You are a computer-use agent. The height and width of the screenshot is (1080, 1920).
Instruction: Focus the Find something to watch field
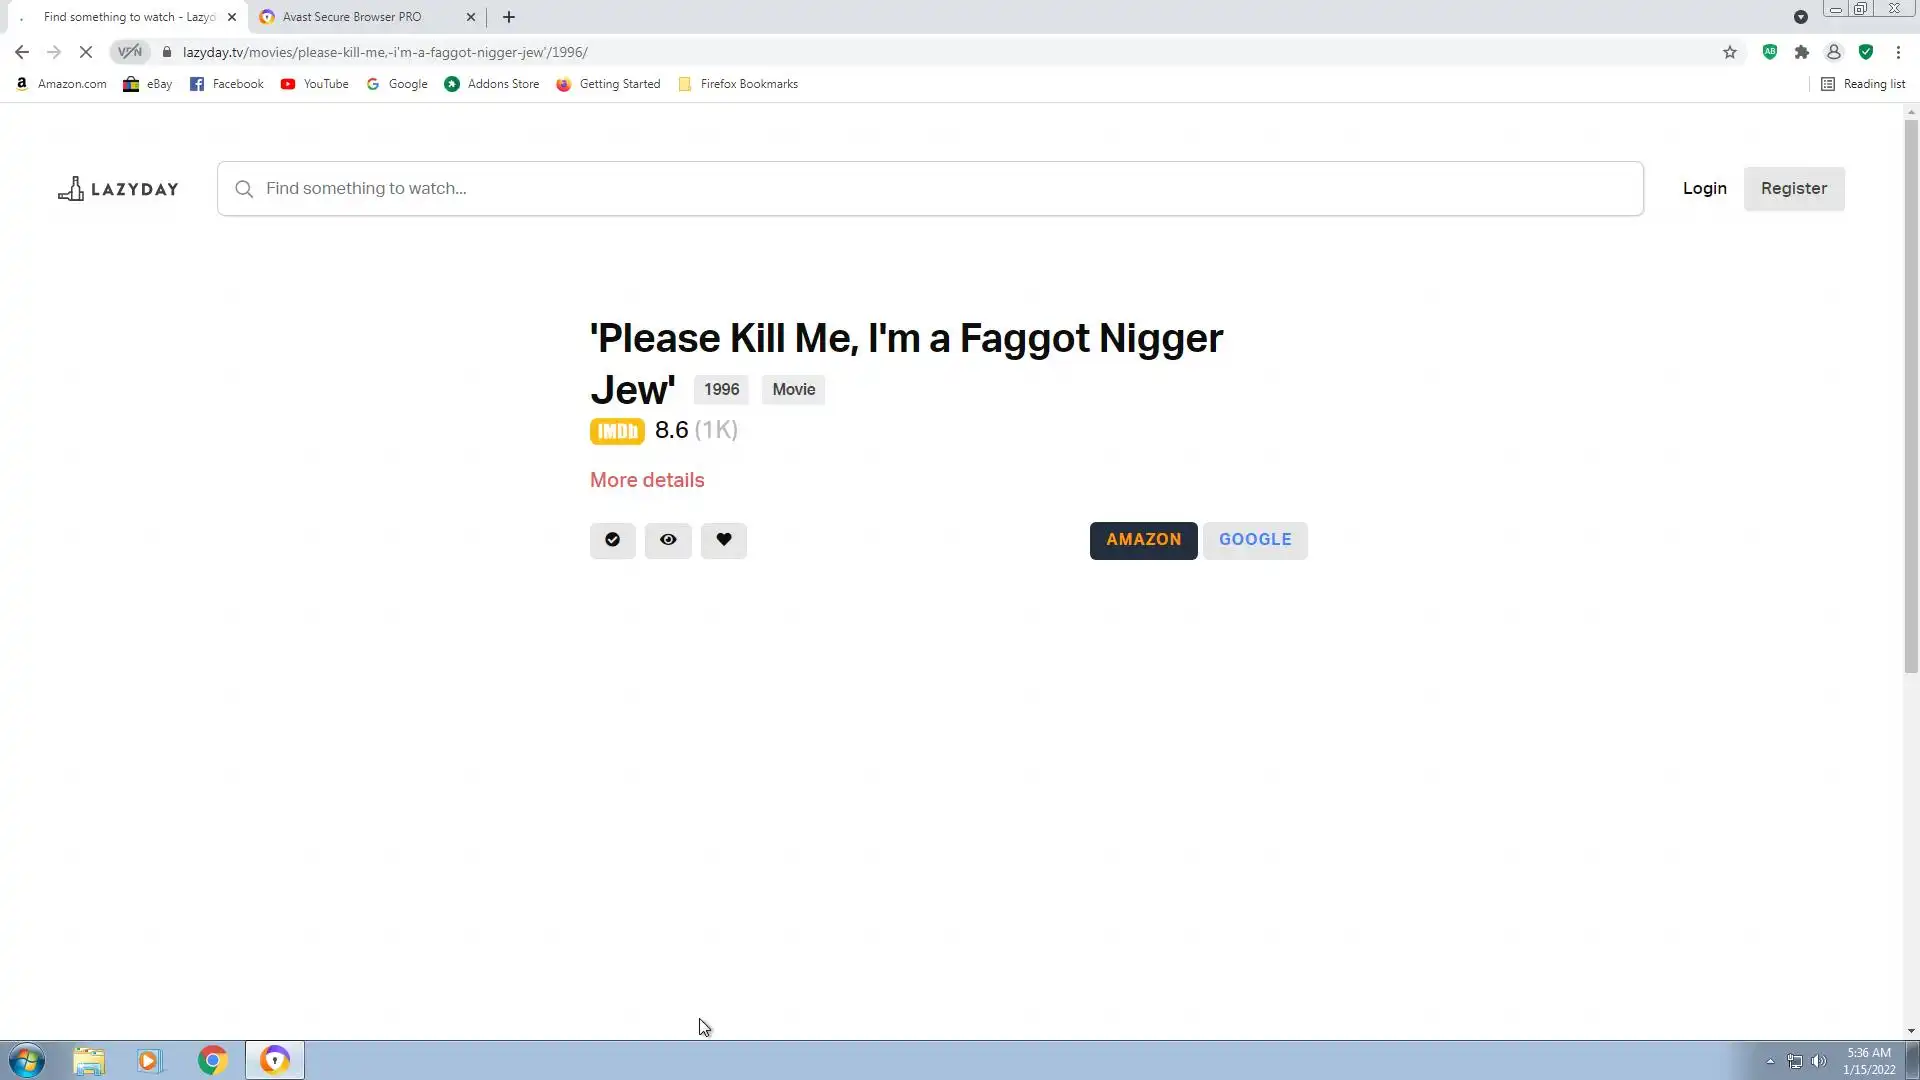pyautogui.click(x=930, y=188)
